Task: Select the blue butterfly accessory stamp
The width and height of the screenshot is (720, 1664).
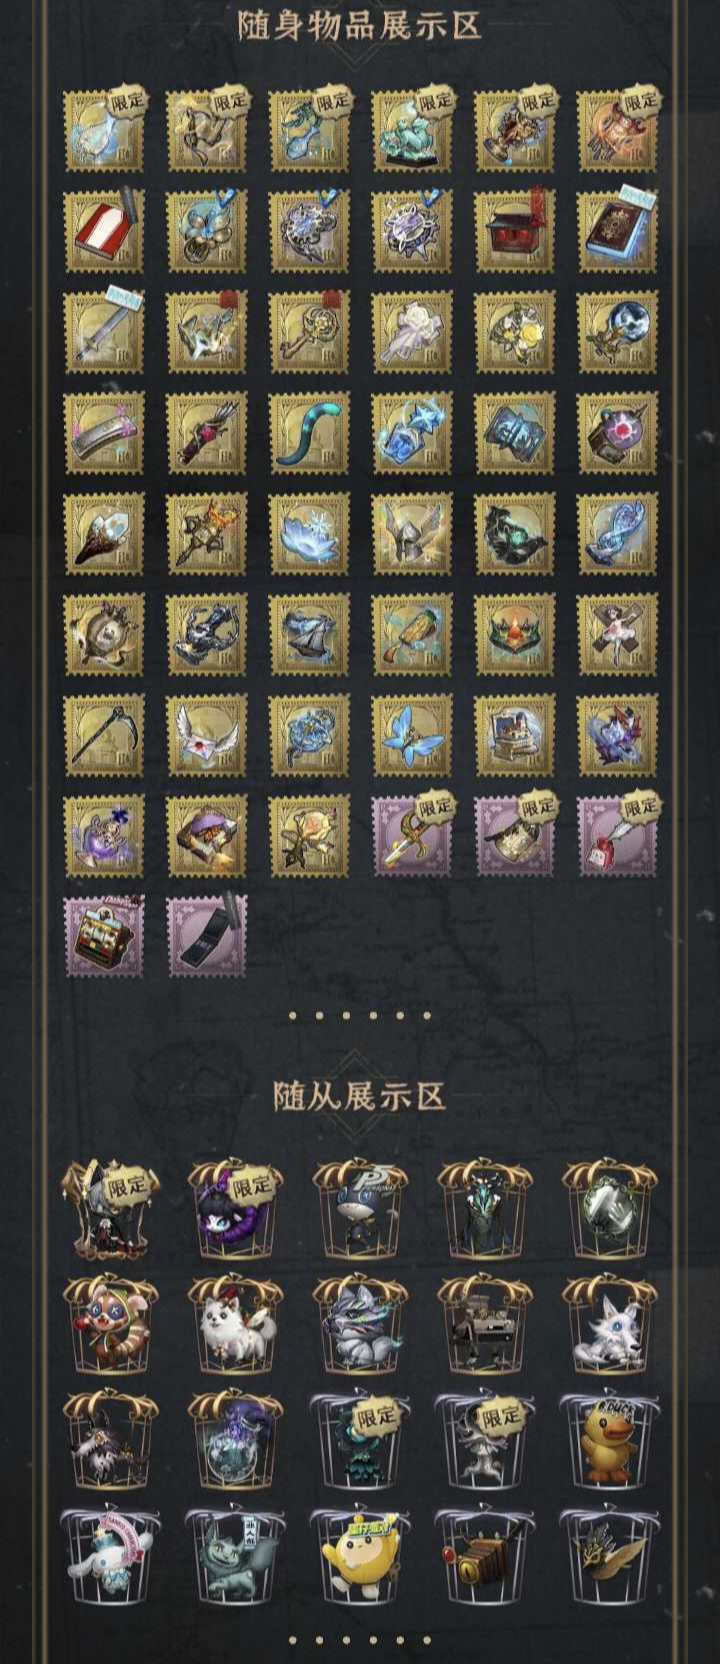Action: (x=412, y=735)
